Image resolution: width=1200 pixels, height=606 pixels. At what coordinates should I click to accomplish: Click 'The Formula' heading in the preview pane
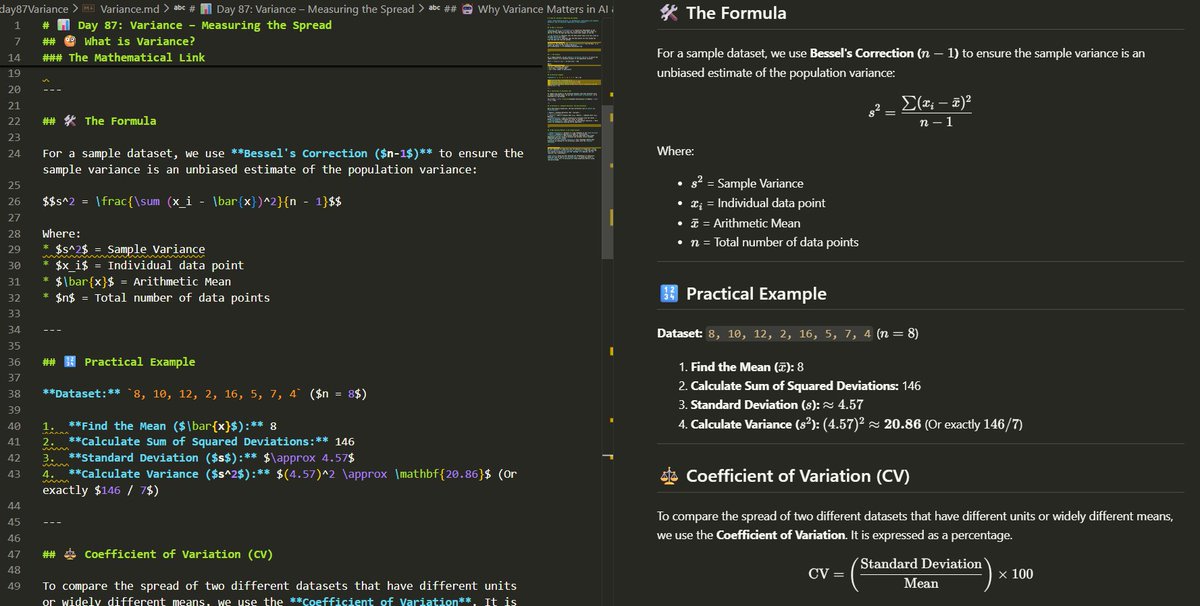coord(736,13)
